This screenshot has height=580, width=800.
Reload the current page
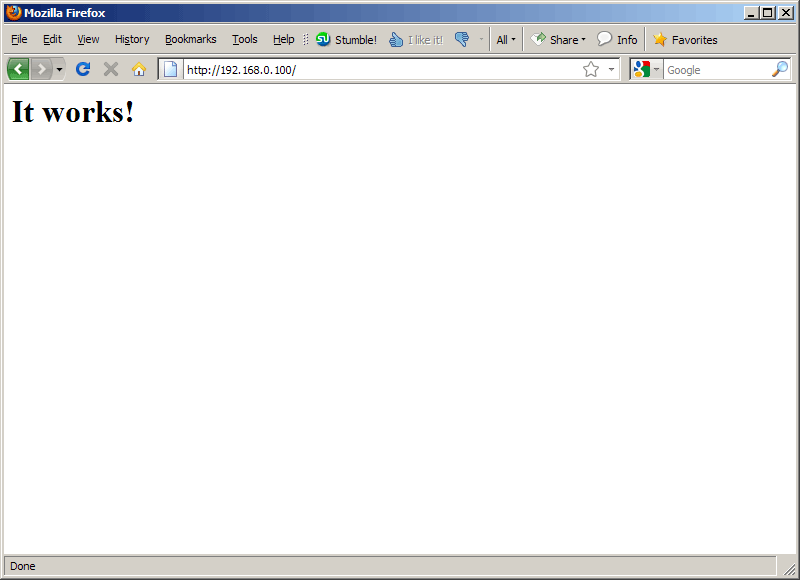tap(83, 69)
